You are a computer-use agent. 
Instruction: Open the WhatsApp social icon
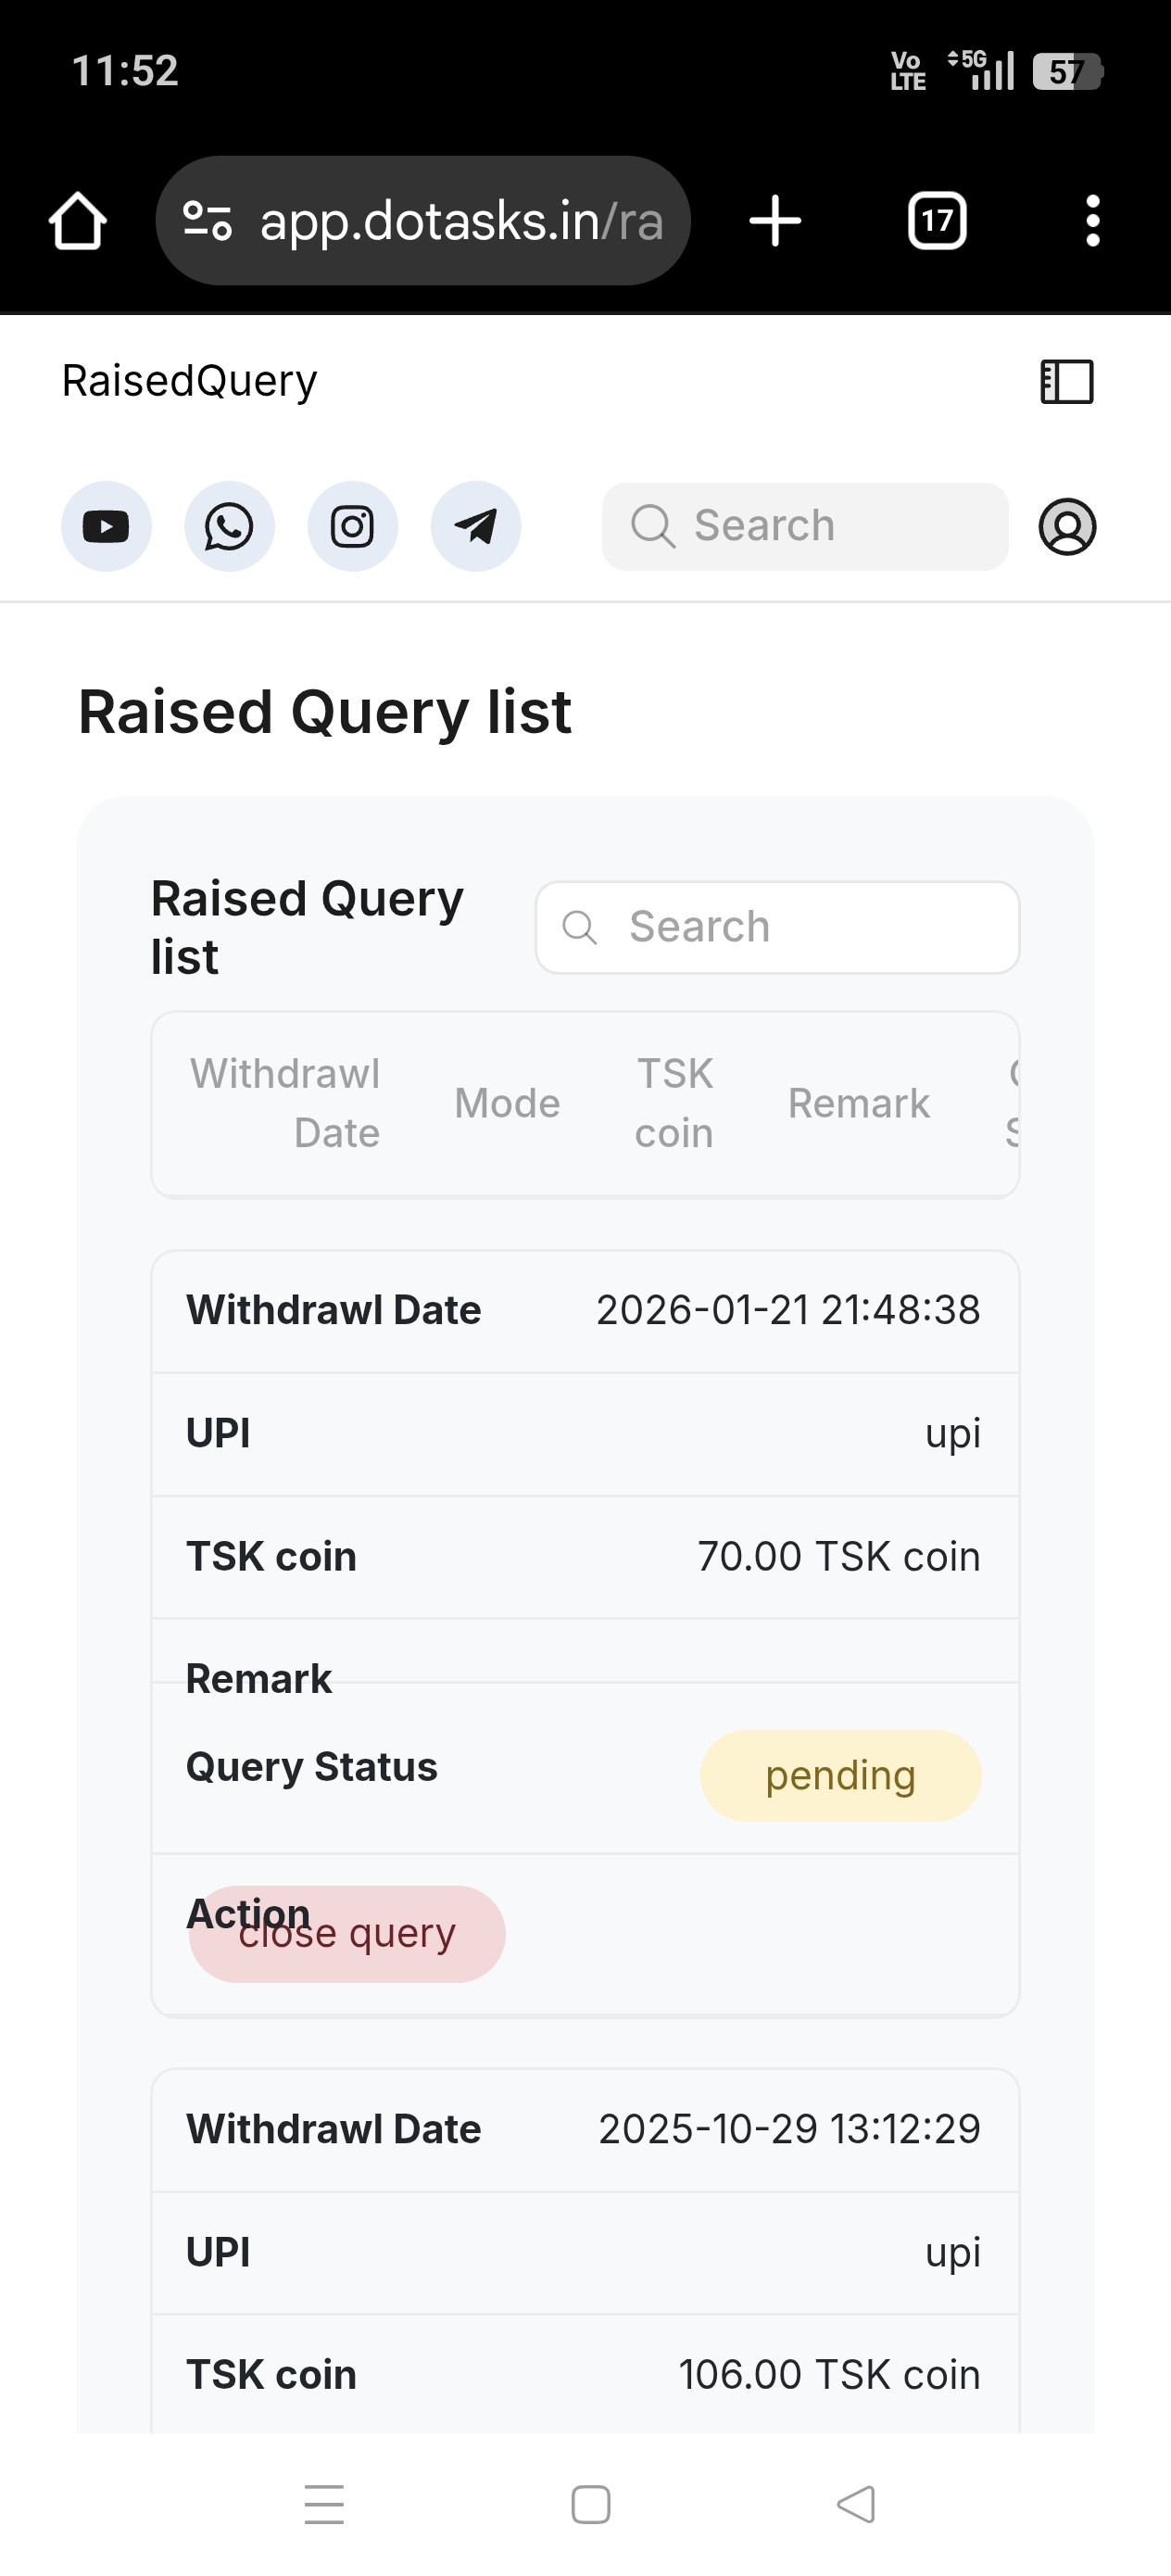[229, 526]
